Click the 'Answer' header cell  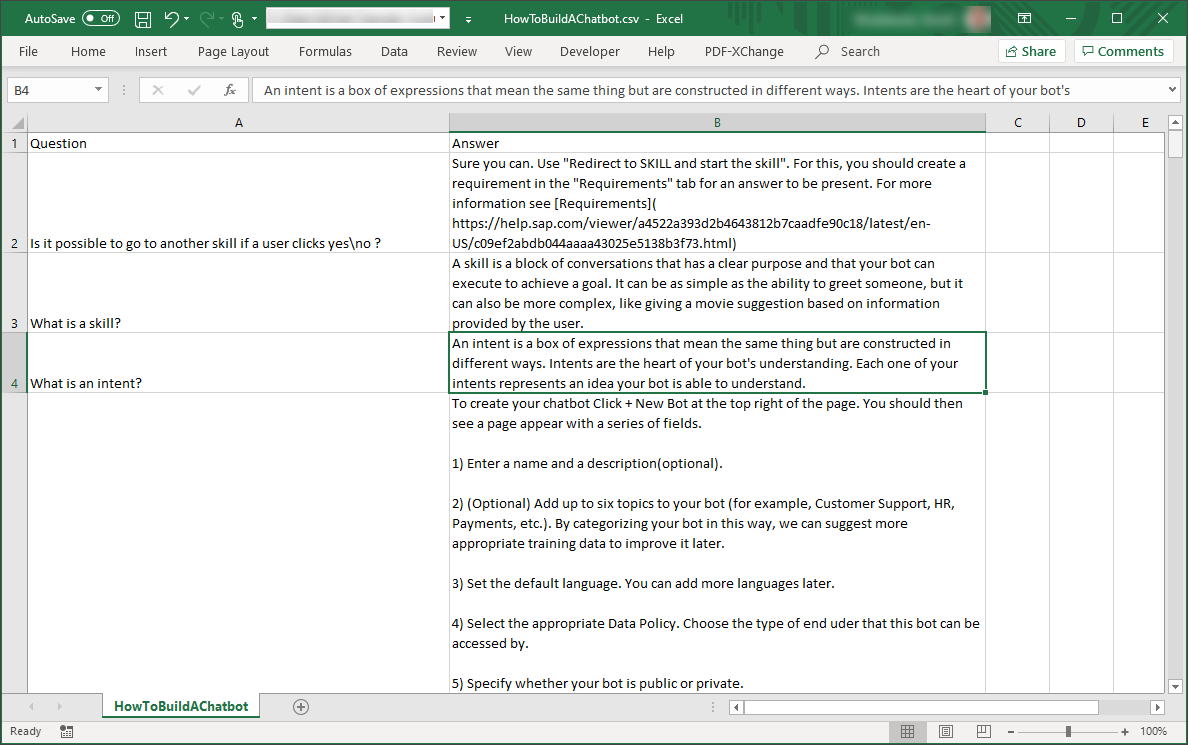click(x=717, y=143)
